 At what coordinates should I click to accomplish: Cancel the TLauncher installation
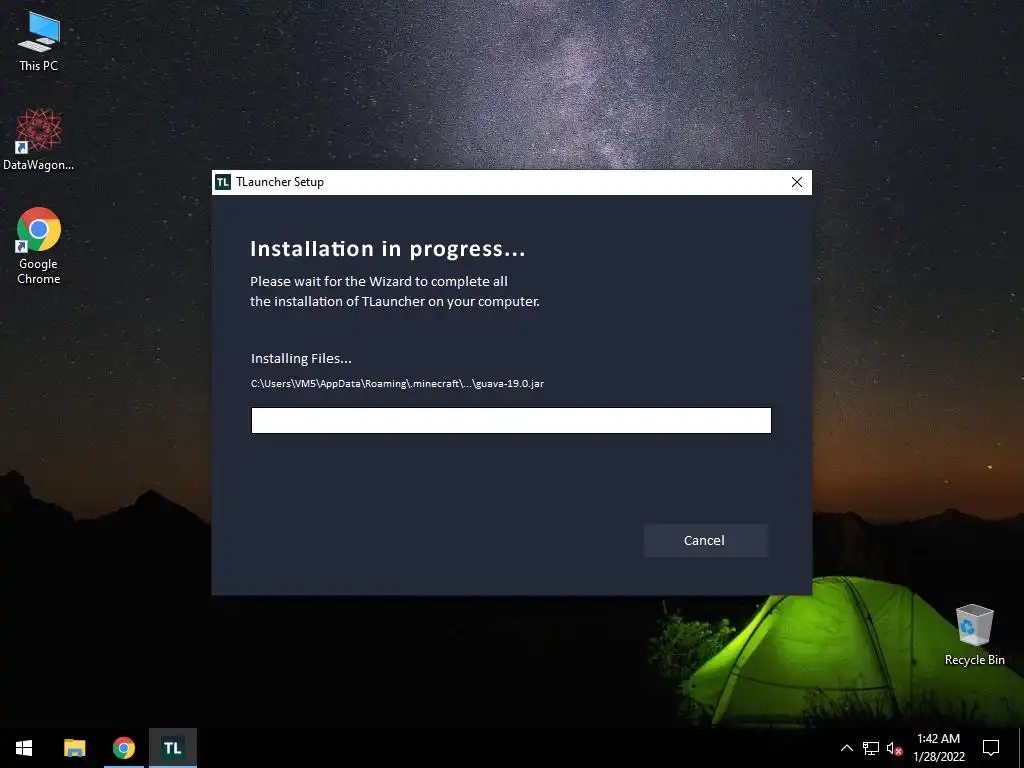[705, 540]
